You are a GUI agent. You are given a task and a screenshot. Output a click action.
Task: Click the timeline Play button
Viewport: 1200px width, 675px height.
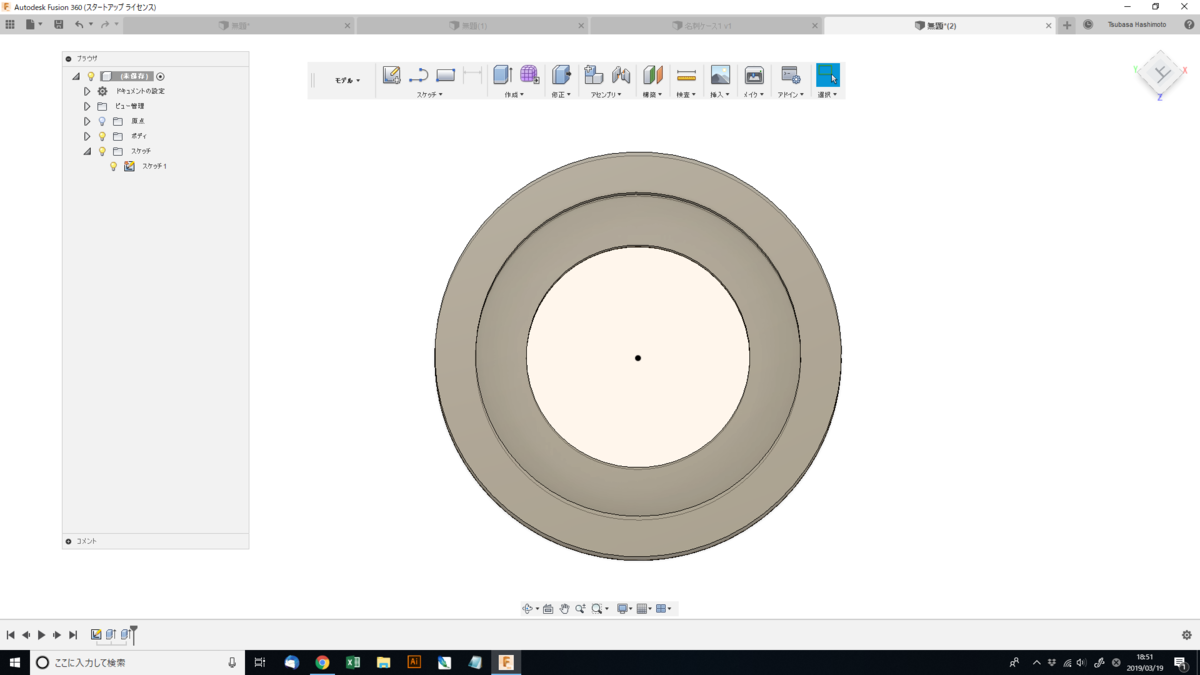[x=41, y=635]
